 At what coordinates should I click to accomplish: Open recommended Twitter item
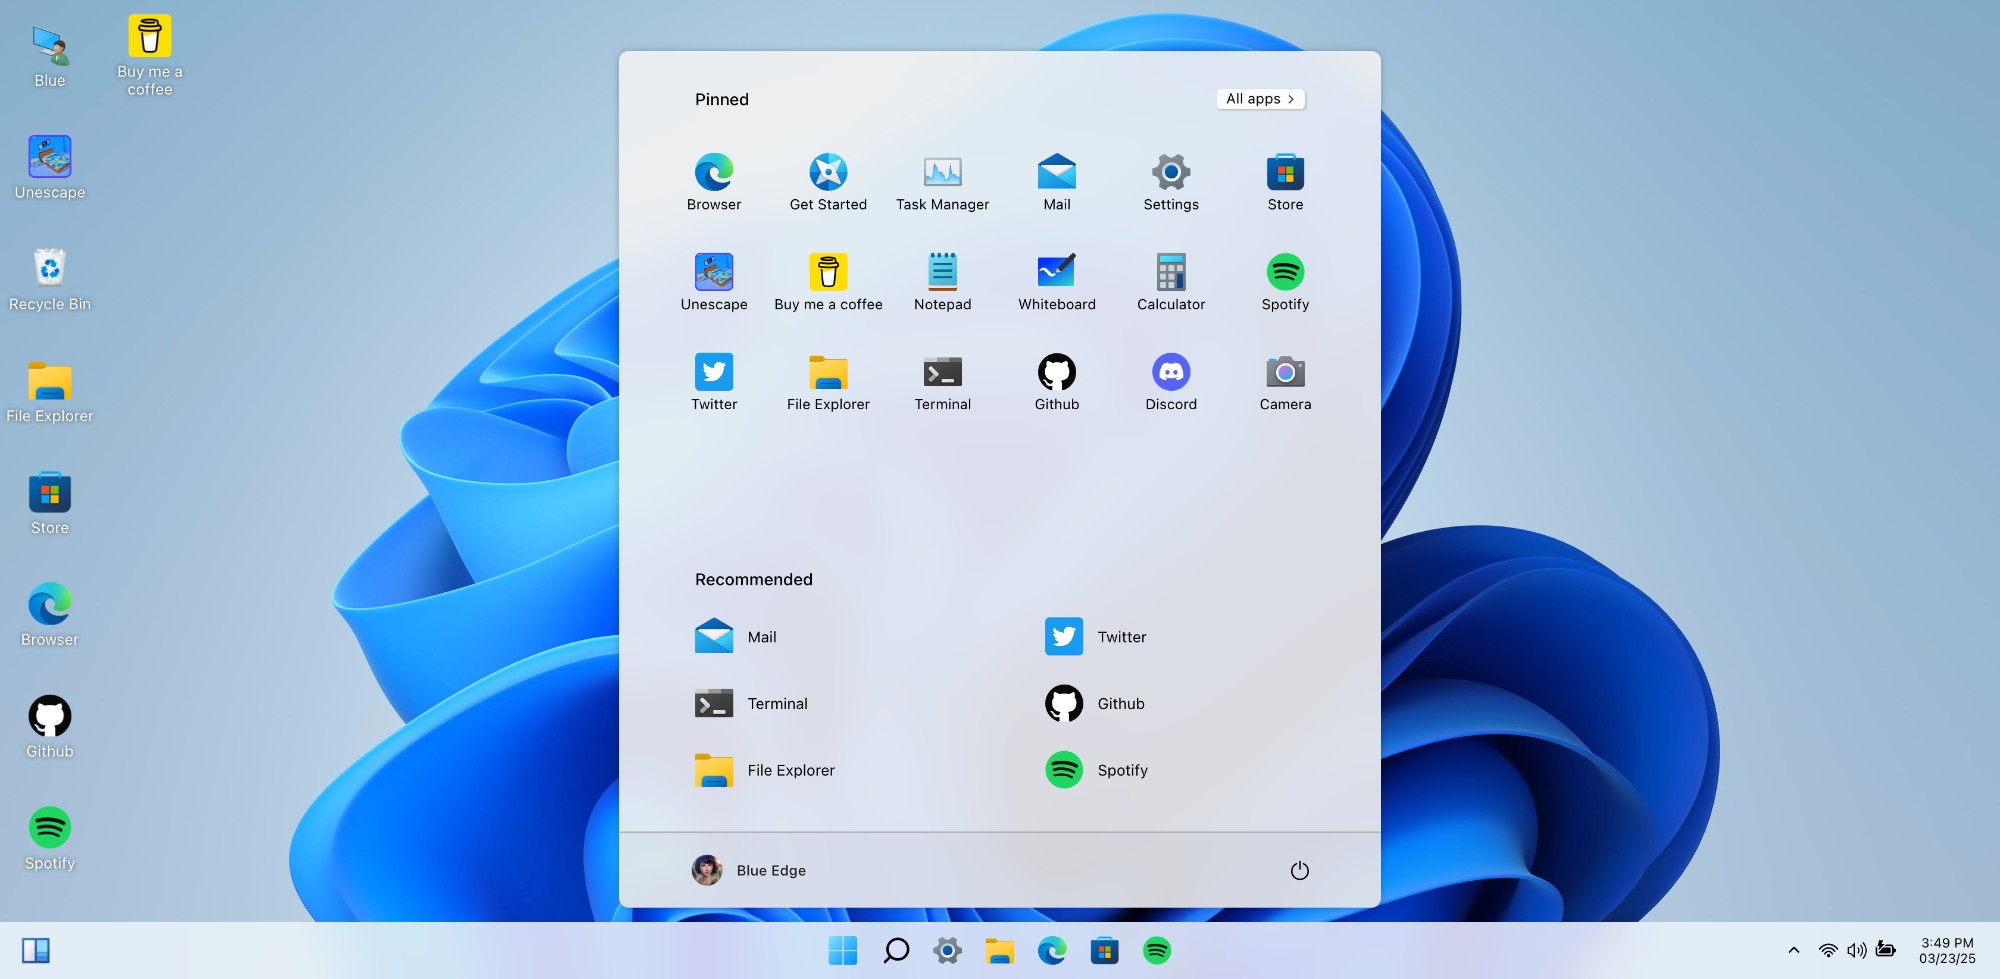point(1096,637)
